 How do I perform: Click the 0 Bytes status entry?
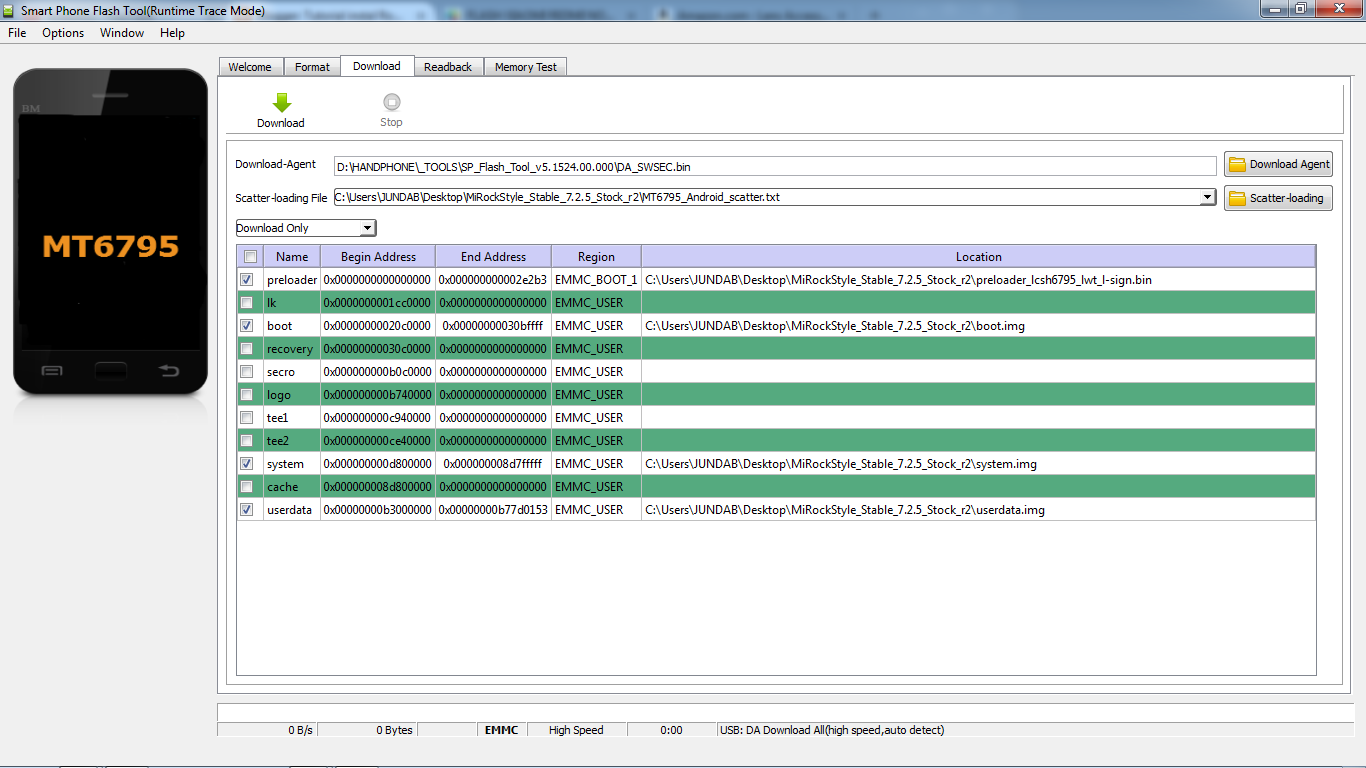coord(394,730)
